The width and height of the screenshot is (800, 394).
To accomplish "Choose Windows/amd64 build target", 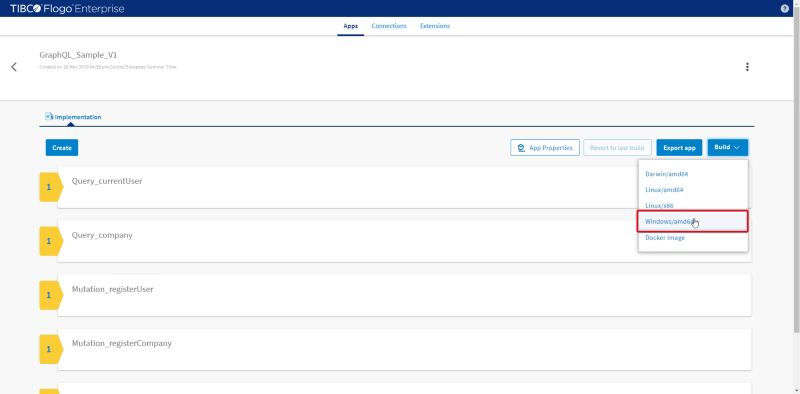I will pyautogui.click(x=692, y=221).
